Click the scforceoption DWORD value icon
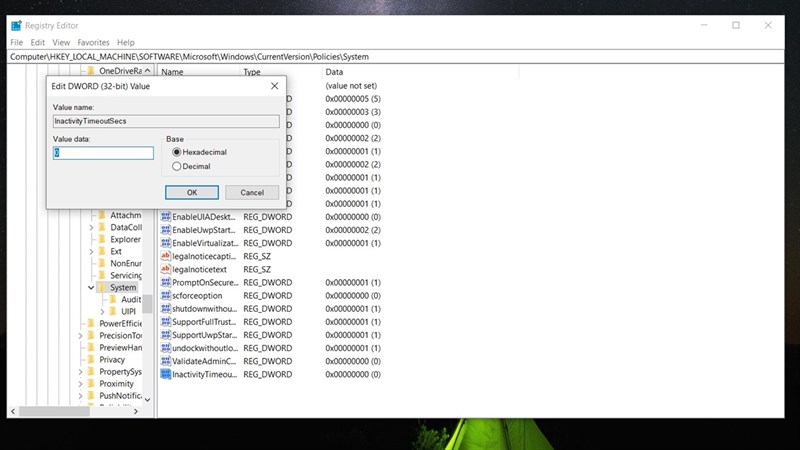This screenshot has width=800, height=450. 165,295
